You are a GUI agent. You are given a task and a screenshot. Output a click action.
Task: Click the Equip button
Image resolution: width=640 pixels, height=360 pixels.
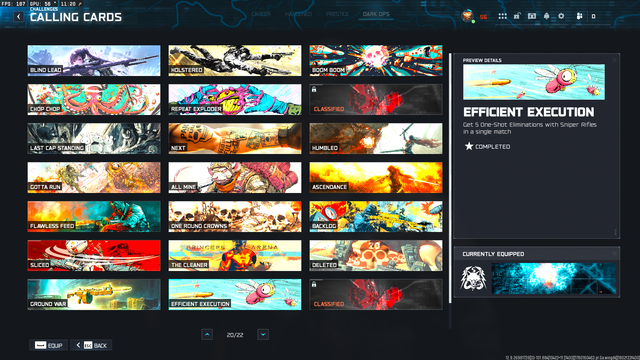pos(48,345)
